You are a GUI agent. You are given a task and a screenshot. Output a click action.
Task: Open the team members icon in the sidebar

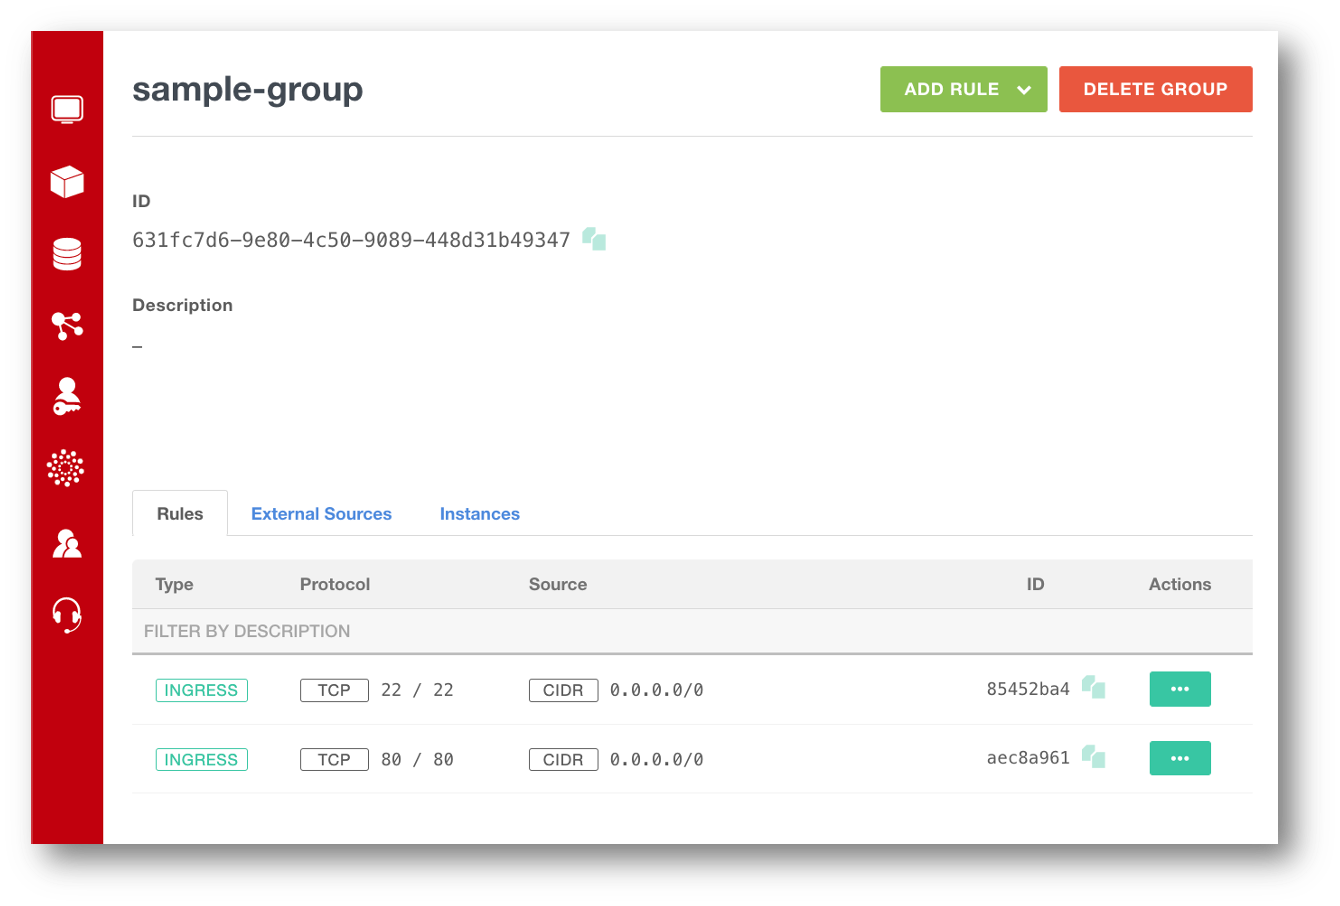click(66, 543)
